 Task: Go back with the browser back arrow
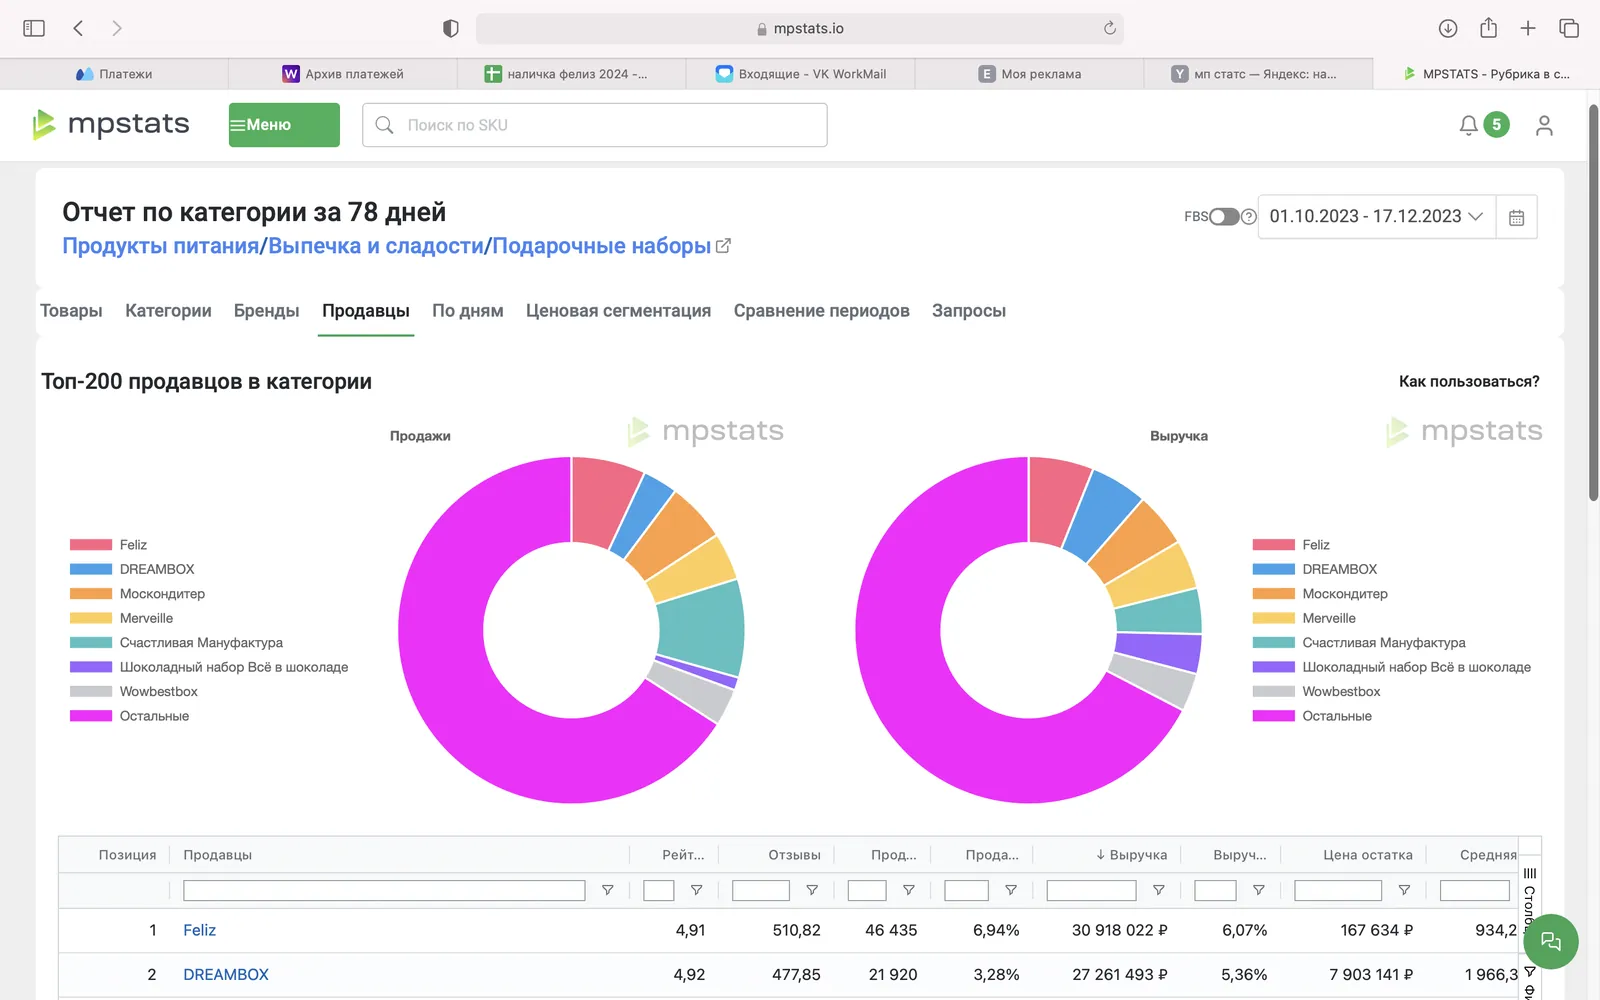(78, 28)
